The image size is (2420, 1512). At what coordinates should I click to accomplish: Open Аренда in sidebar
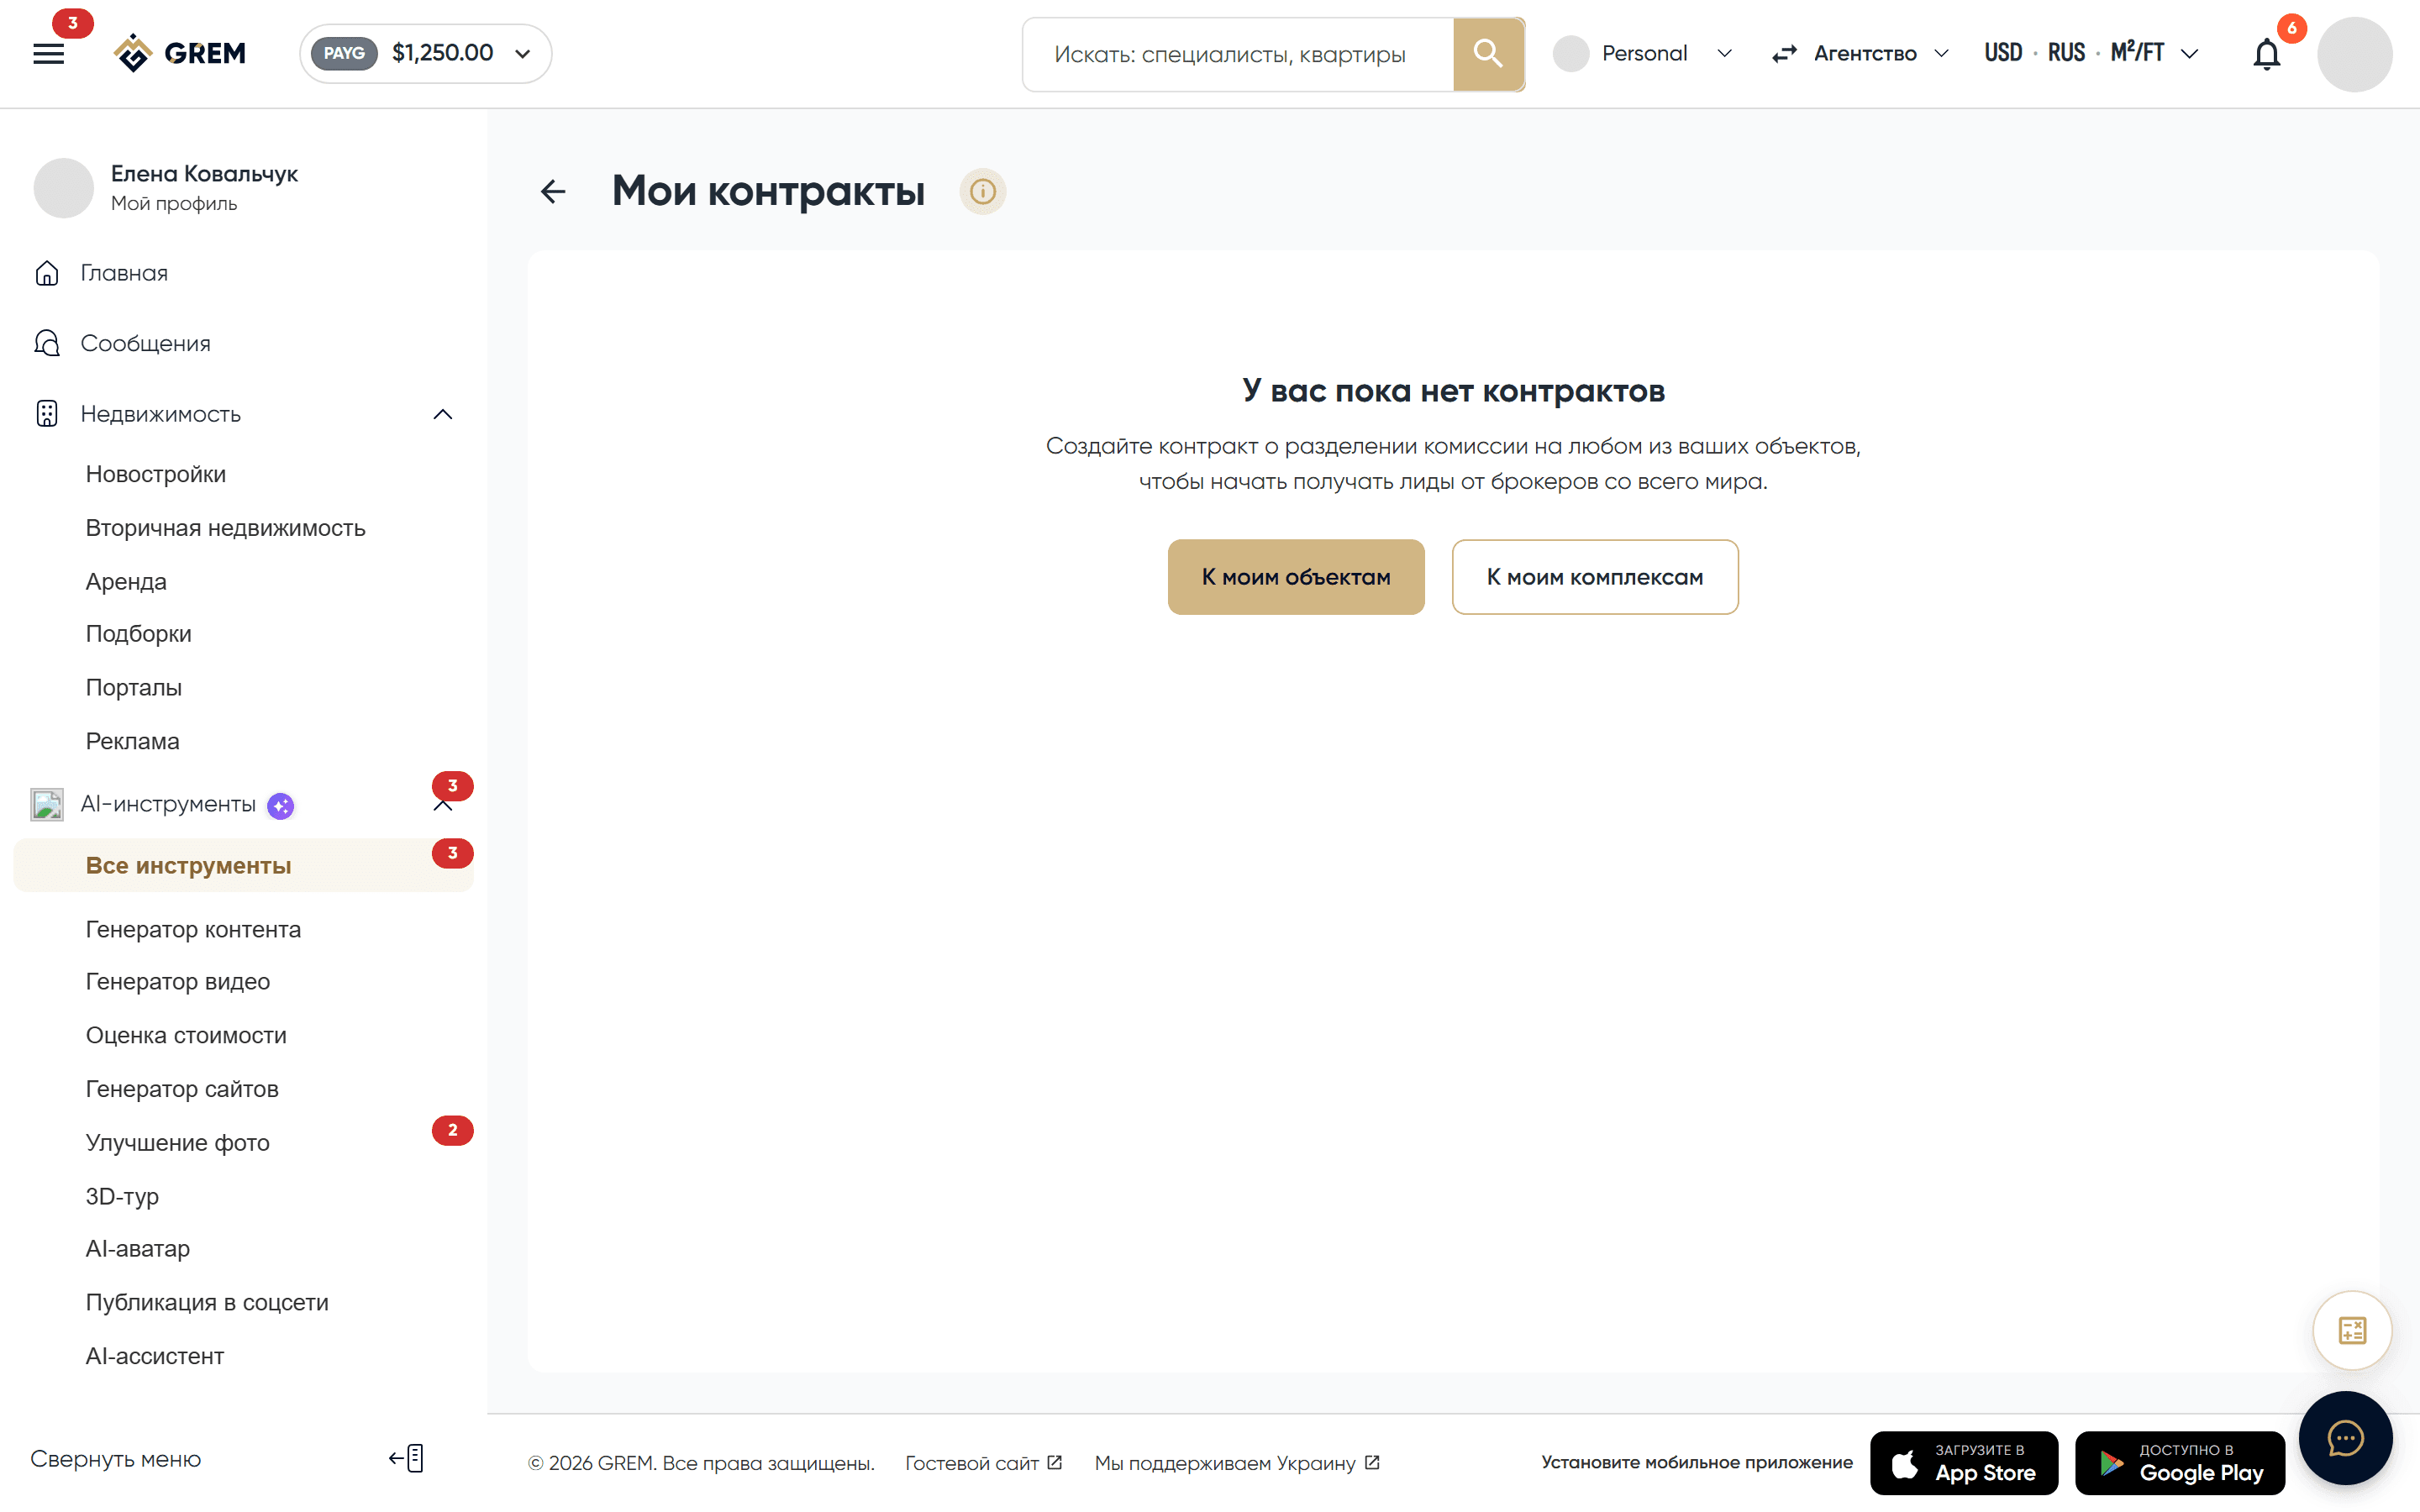[x=126, y=581]
